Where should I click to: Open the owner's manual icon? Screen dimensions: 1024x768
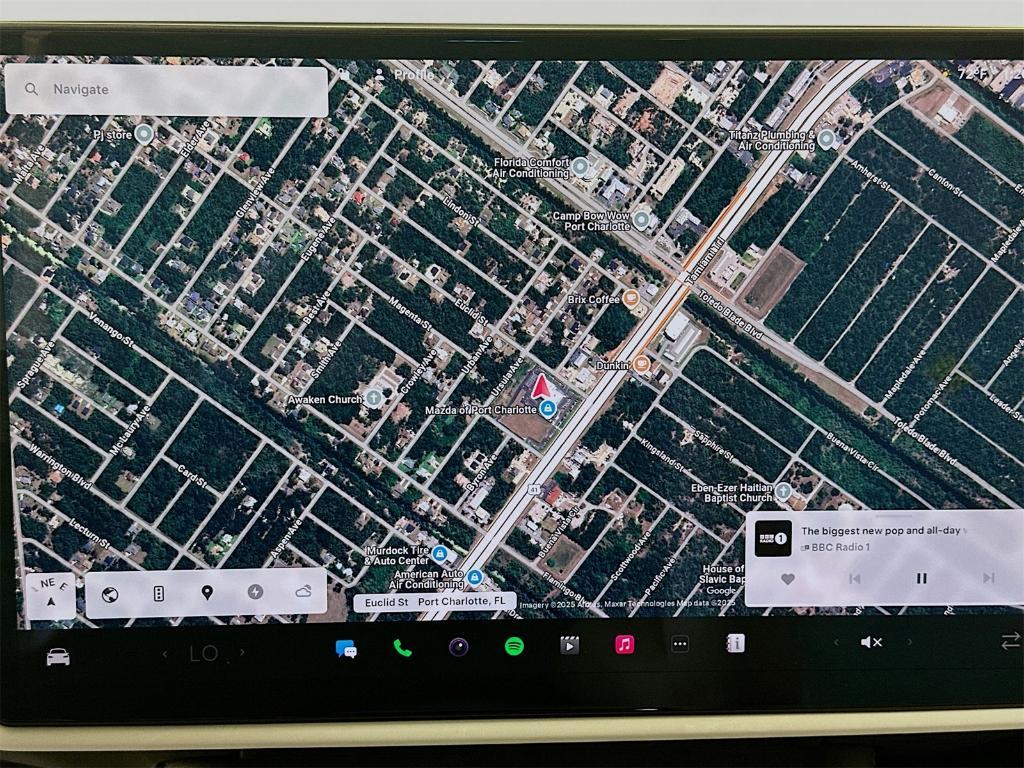click(x=735, y=643)
